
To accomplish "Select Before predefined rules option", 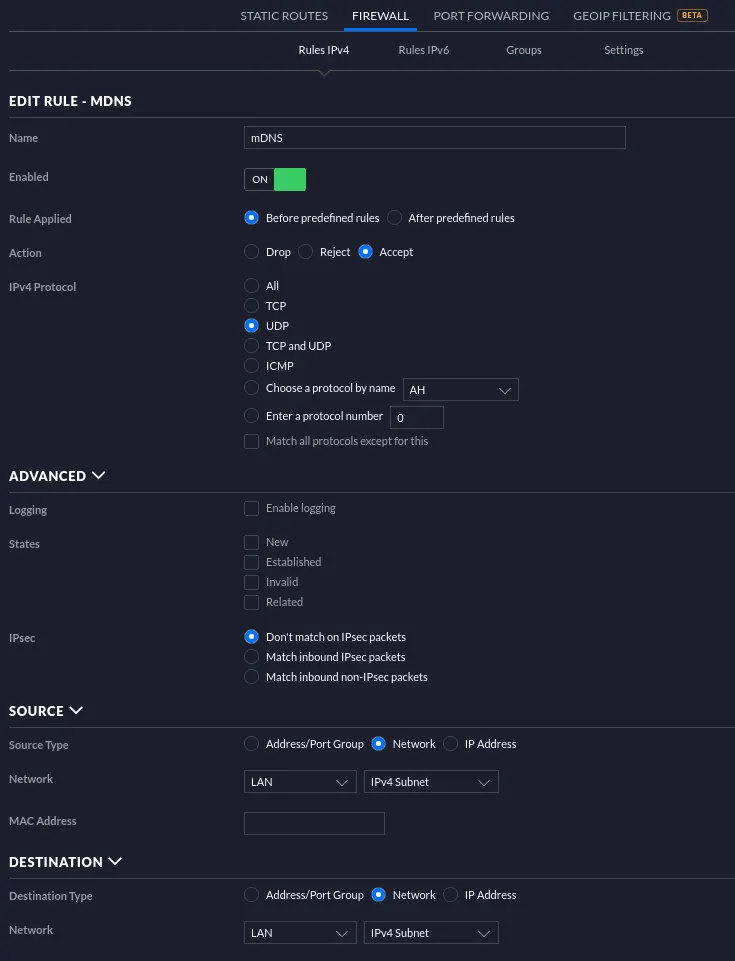I will [x=251, y=218].
